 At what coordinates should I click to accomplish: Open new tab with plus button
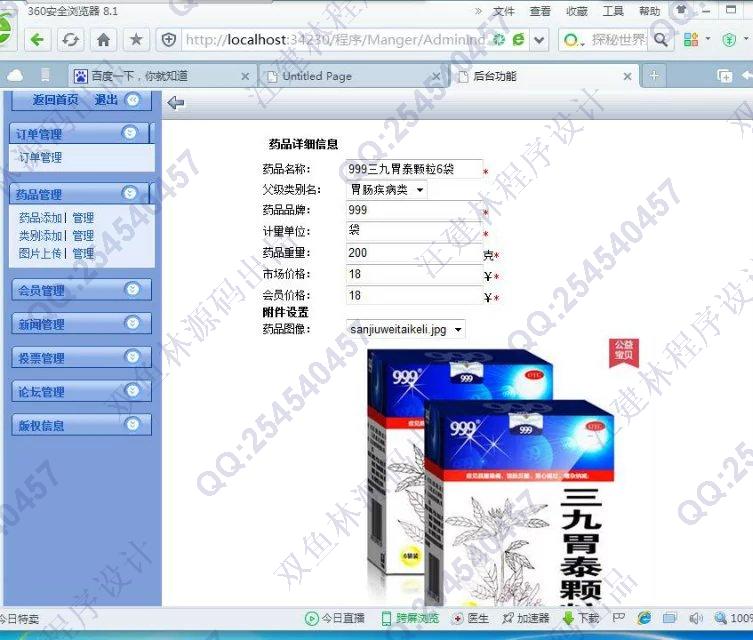tap(654, 75)
